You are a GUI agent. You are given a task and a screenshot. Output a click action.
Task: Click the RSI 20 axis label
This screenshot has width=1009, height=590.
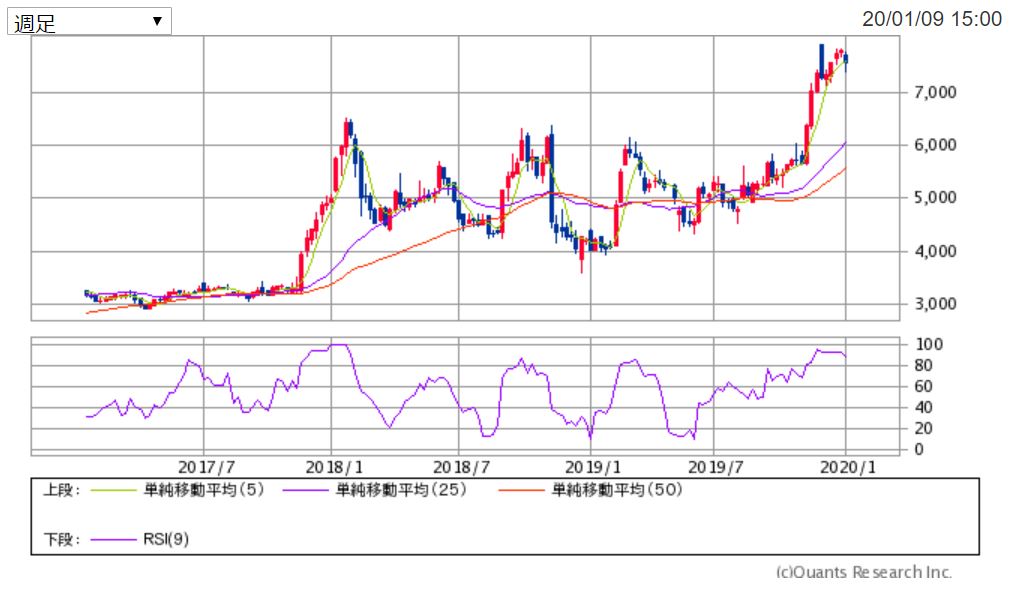(x=923, y=429)
